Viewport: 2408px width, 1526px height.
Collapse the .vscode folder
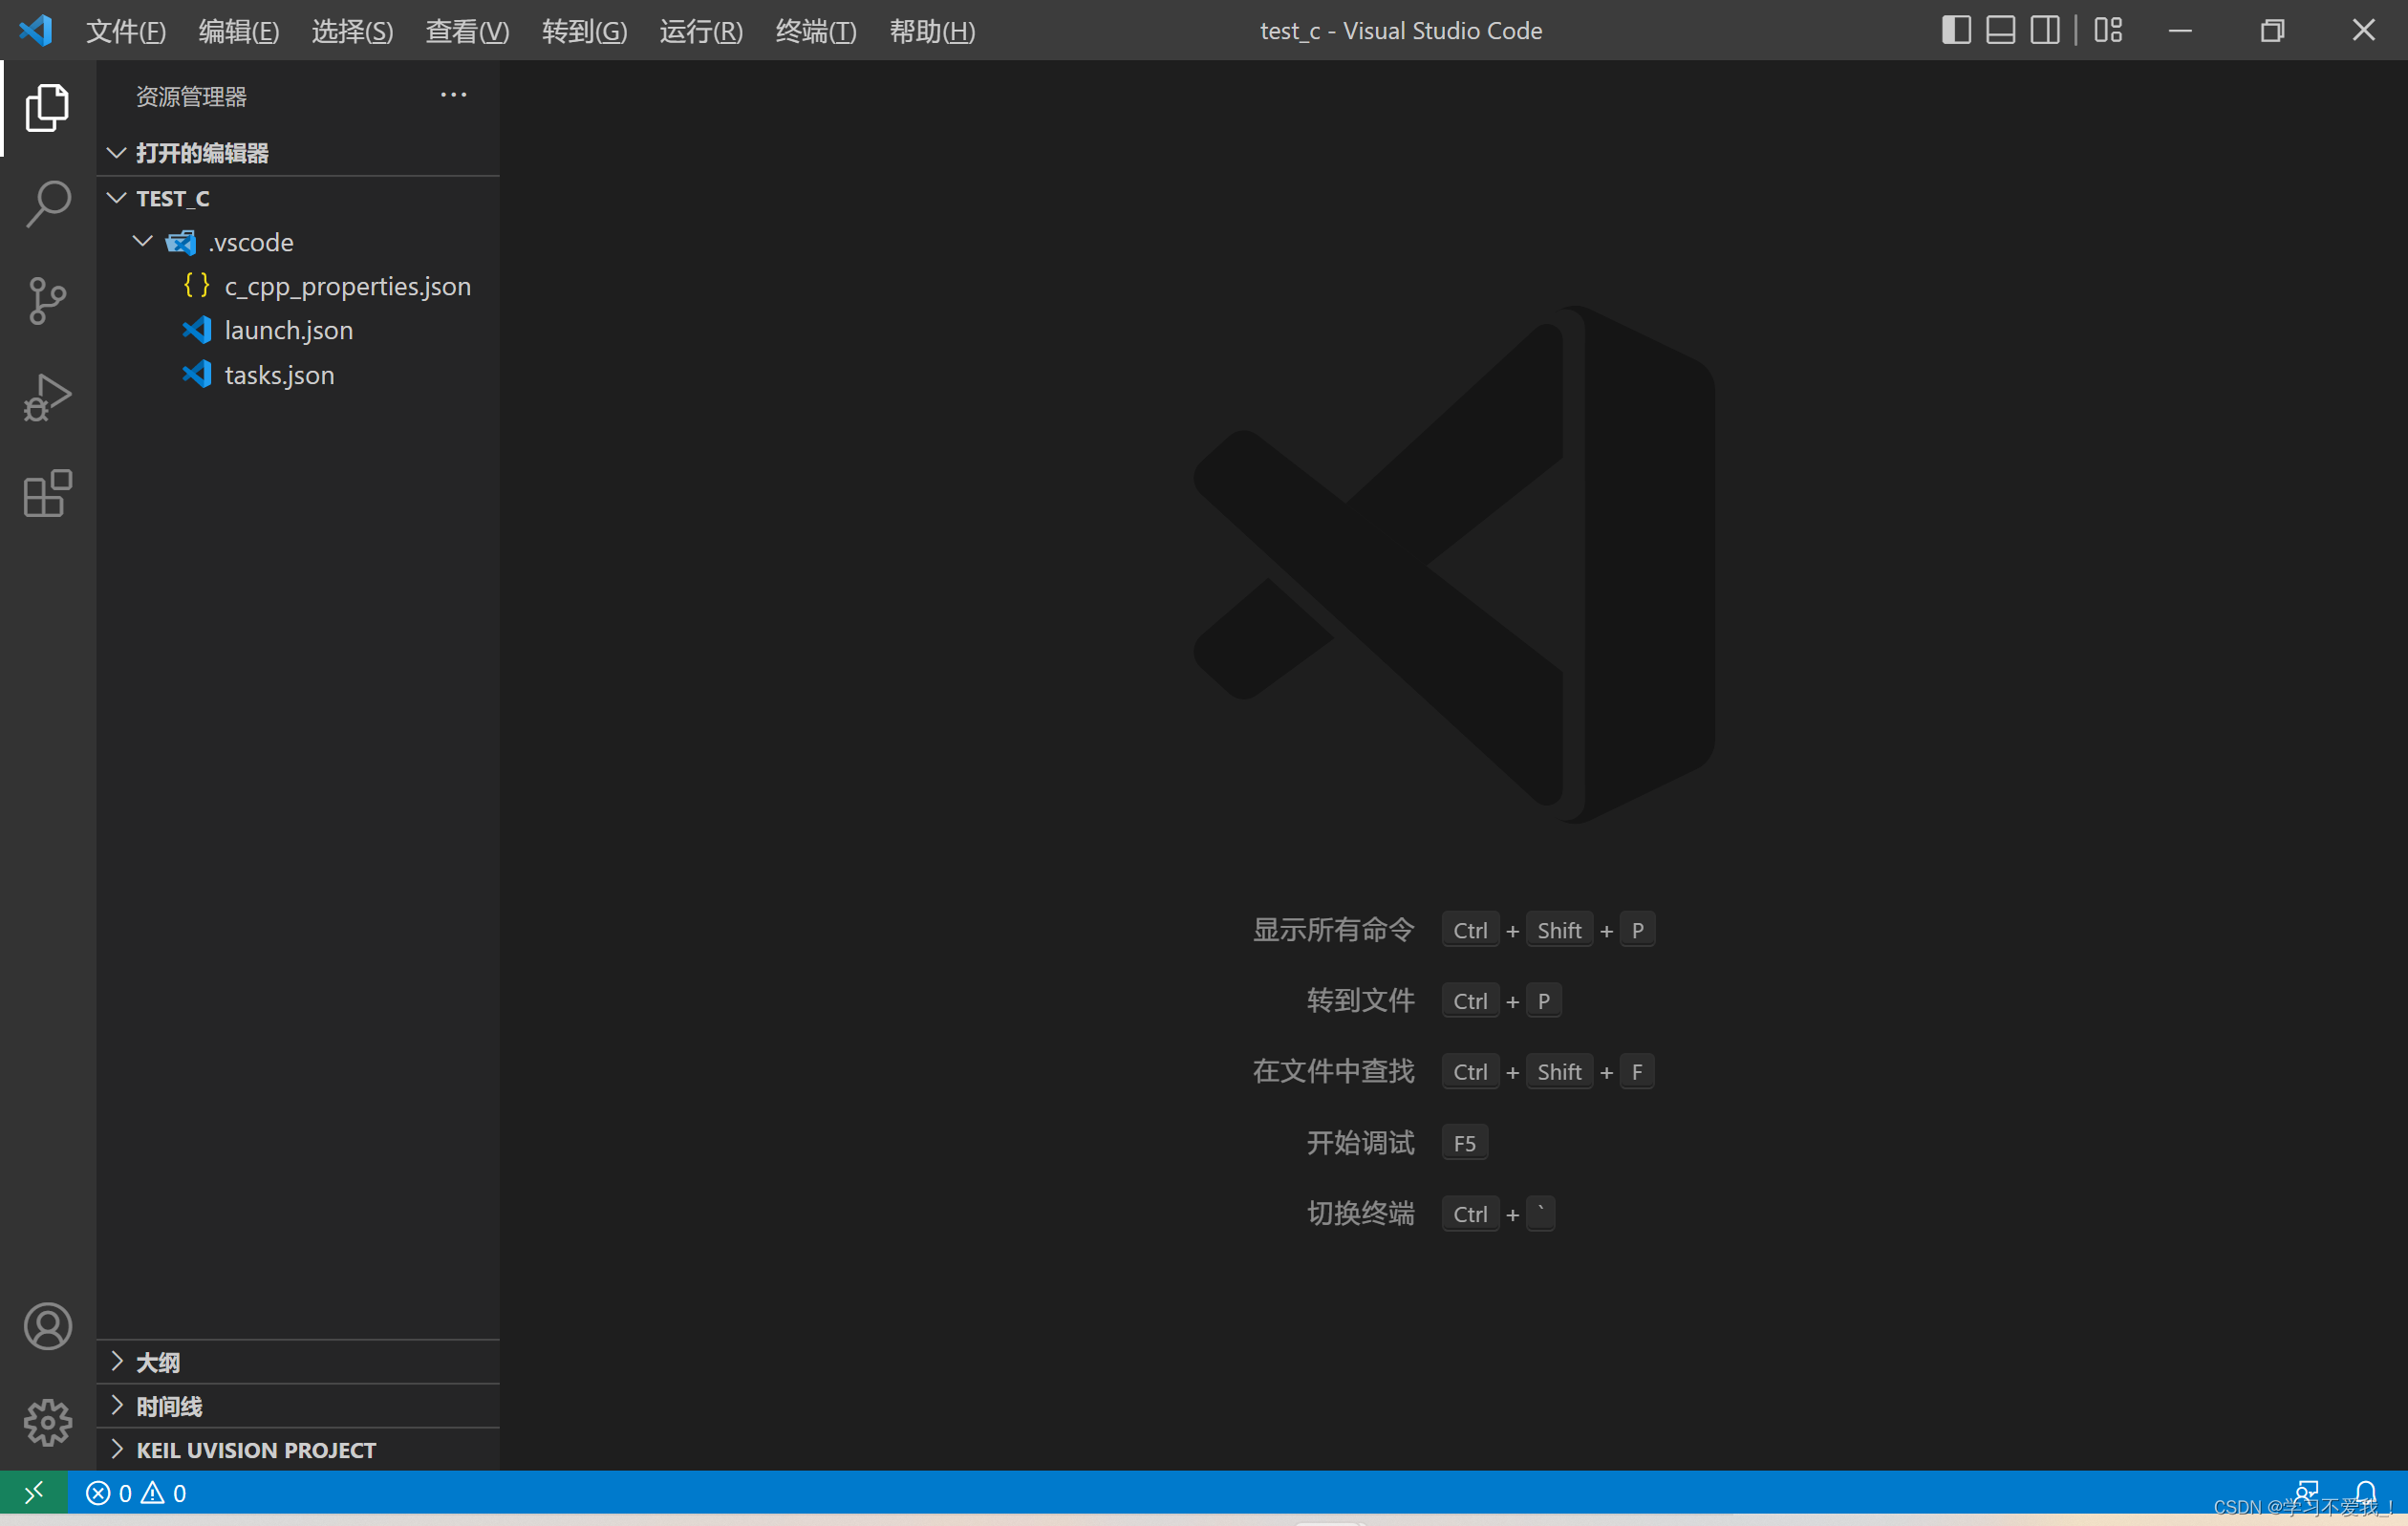pyautogui.click(x=143, y=242)
